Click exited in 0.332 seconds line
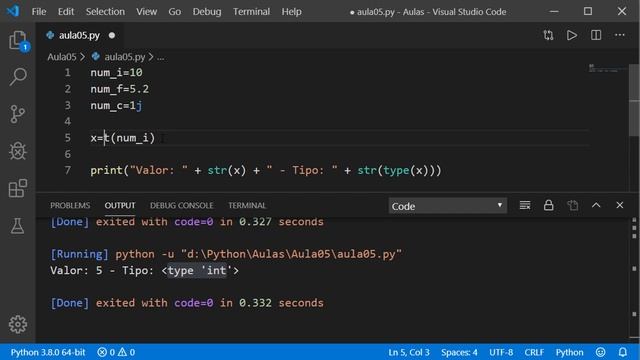640x360 pixels. coord(187,303)
